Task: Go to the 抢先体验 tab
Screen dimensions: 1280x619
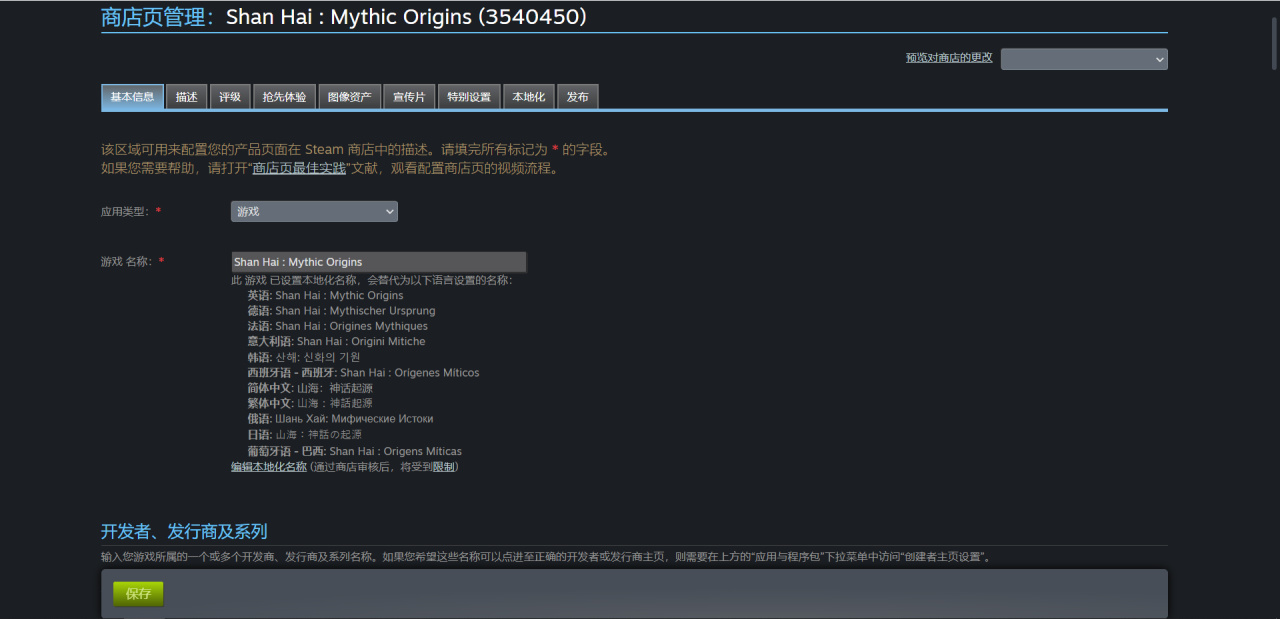Action: click(x=284, y=97)
